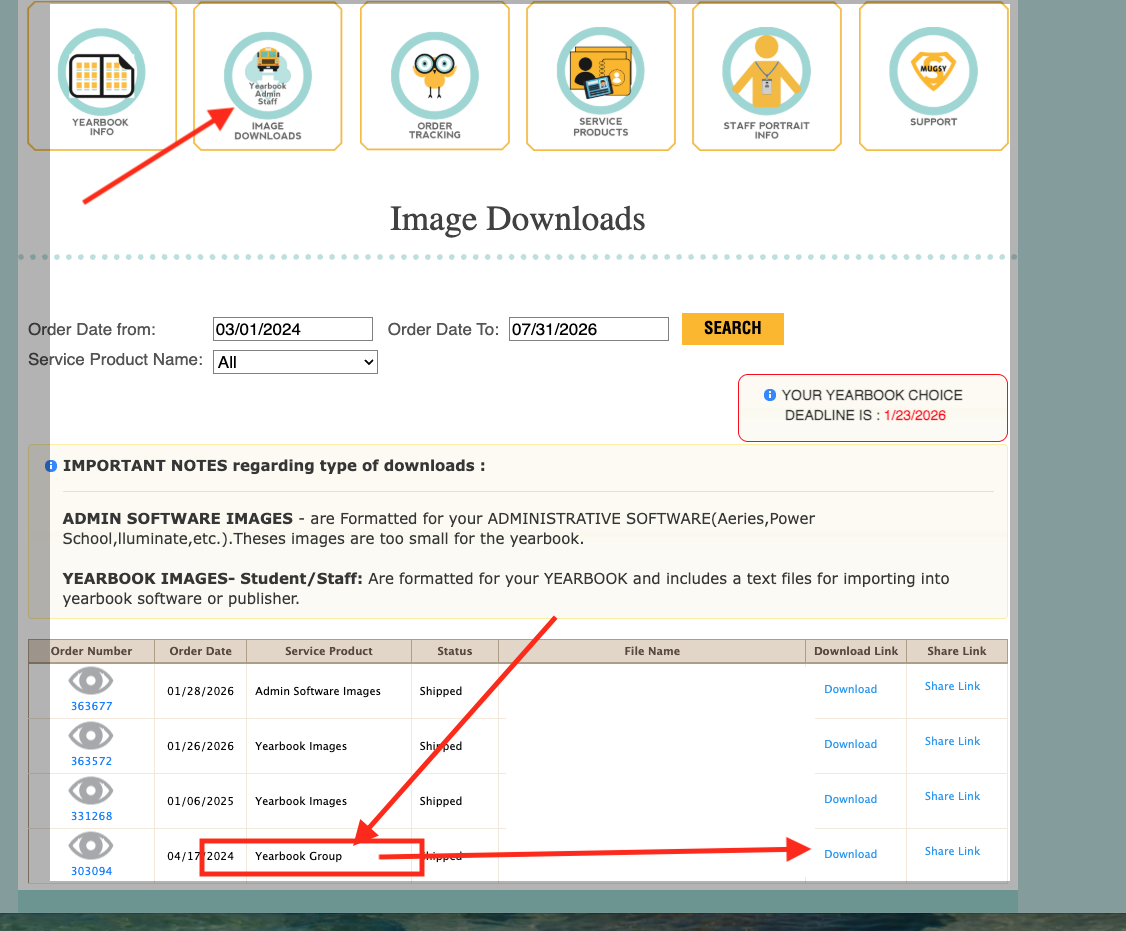Click the Order Date column header
Screen dimensions: 1126x931
coord(200,651)
